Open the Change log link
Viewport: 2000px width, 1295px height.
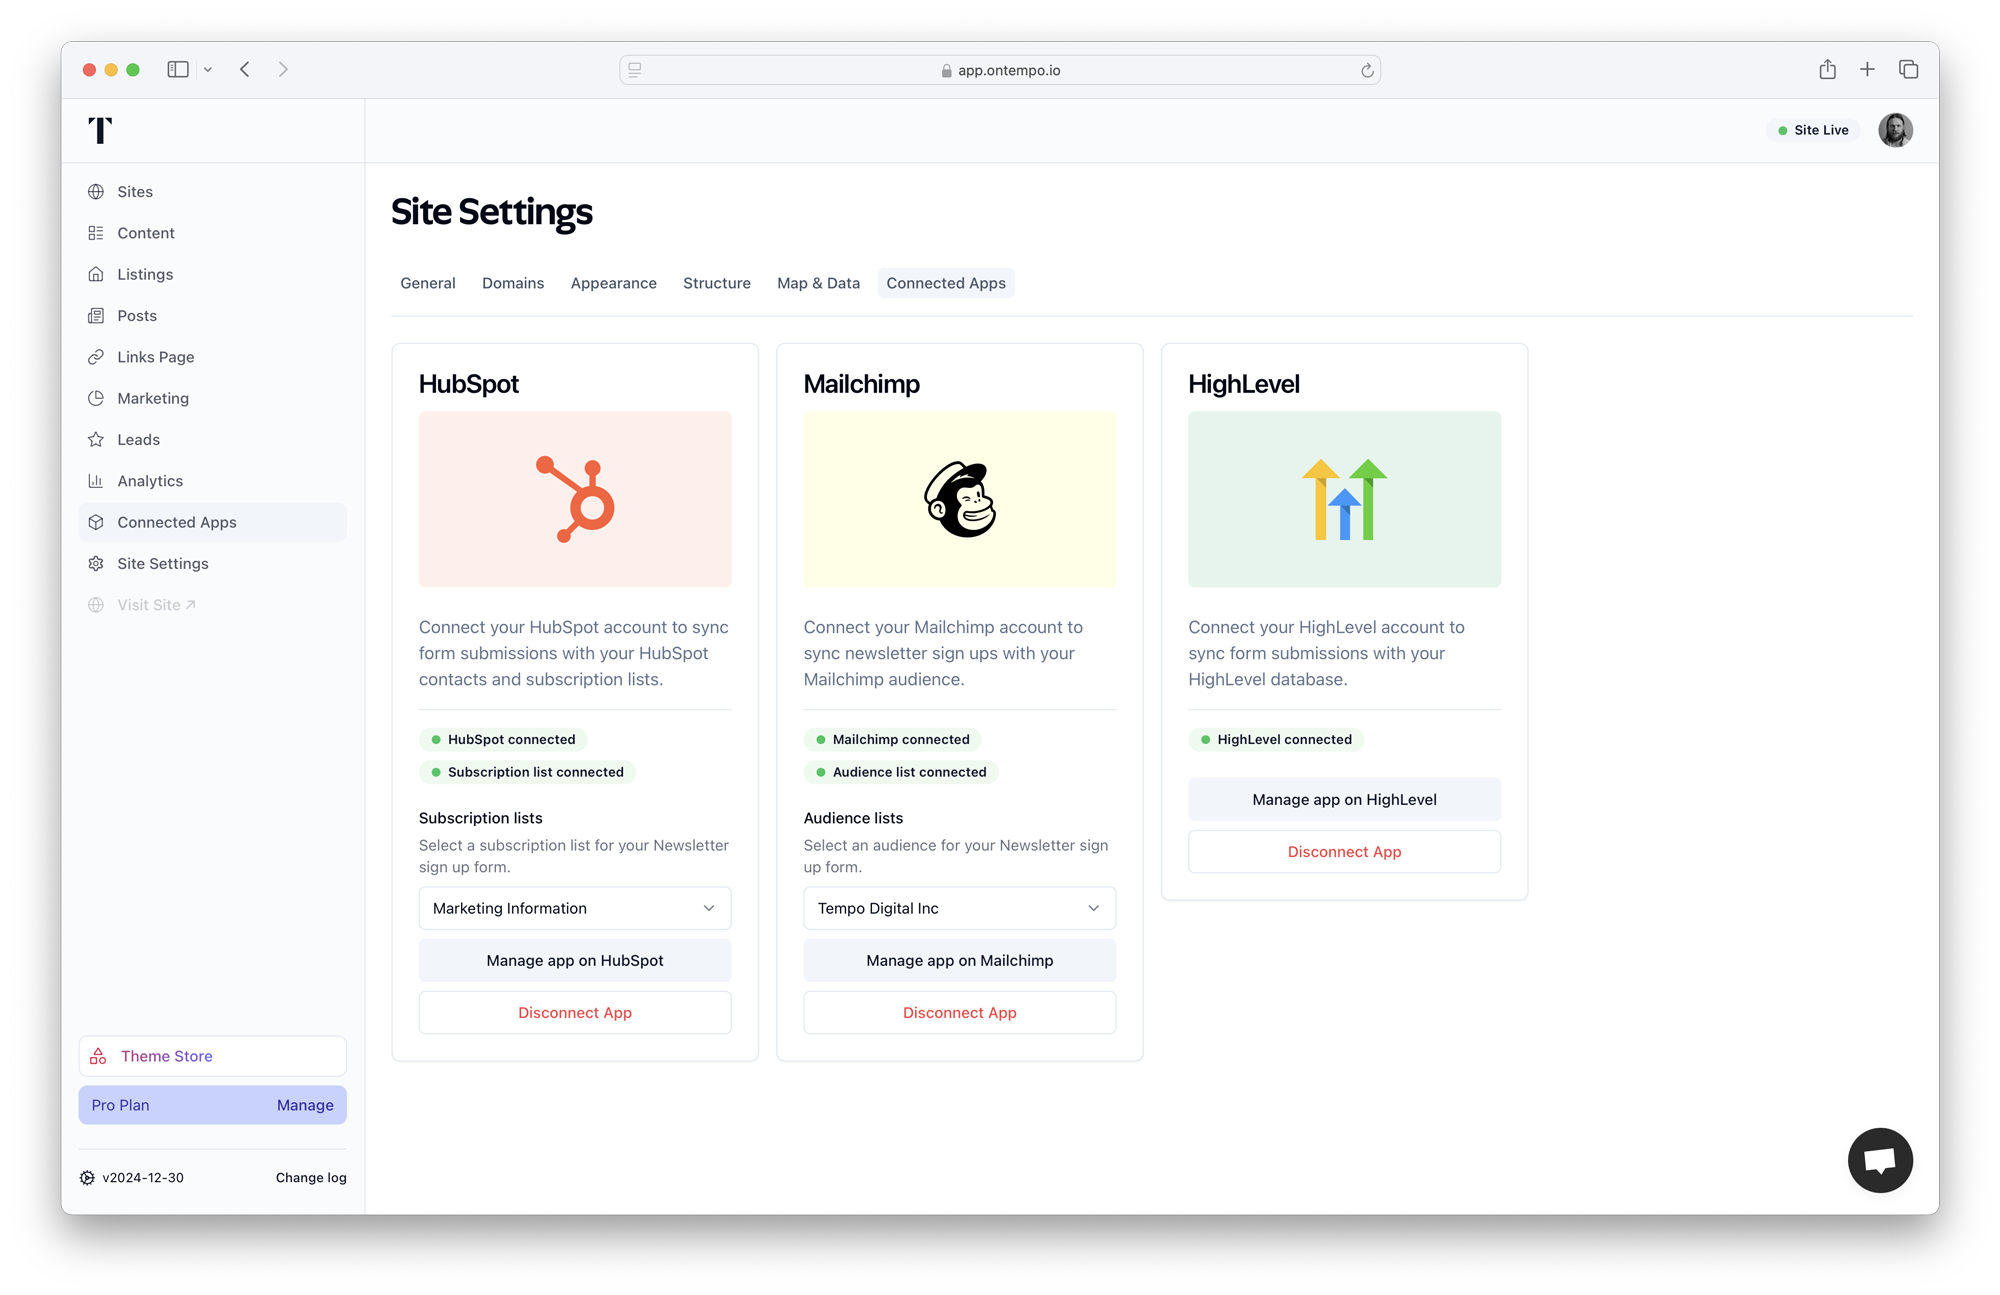(311, 1178)
